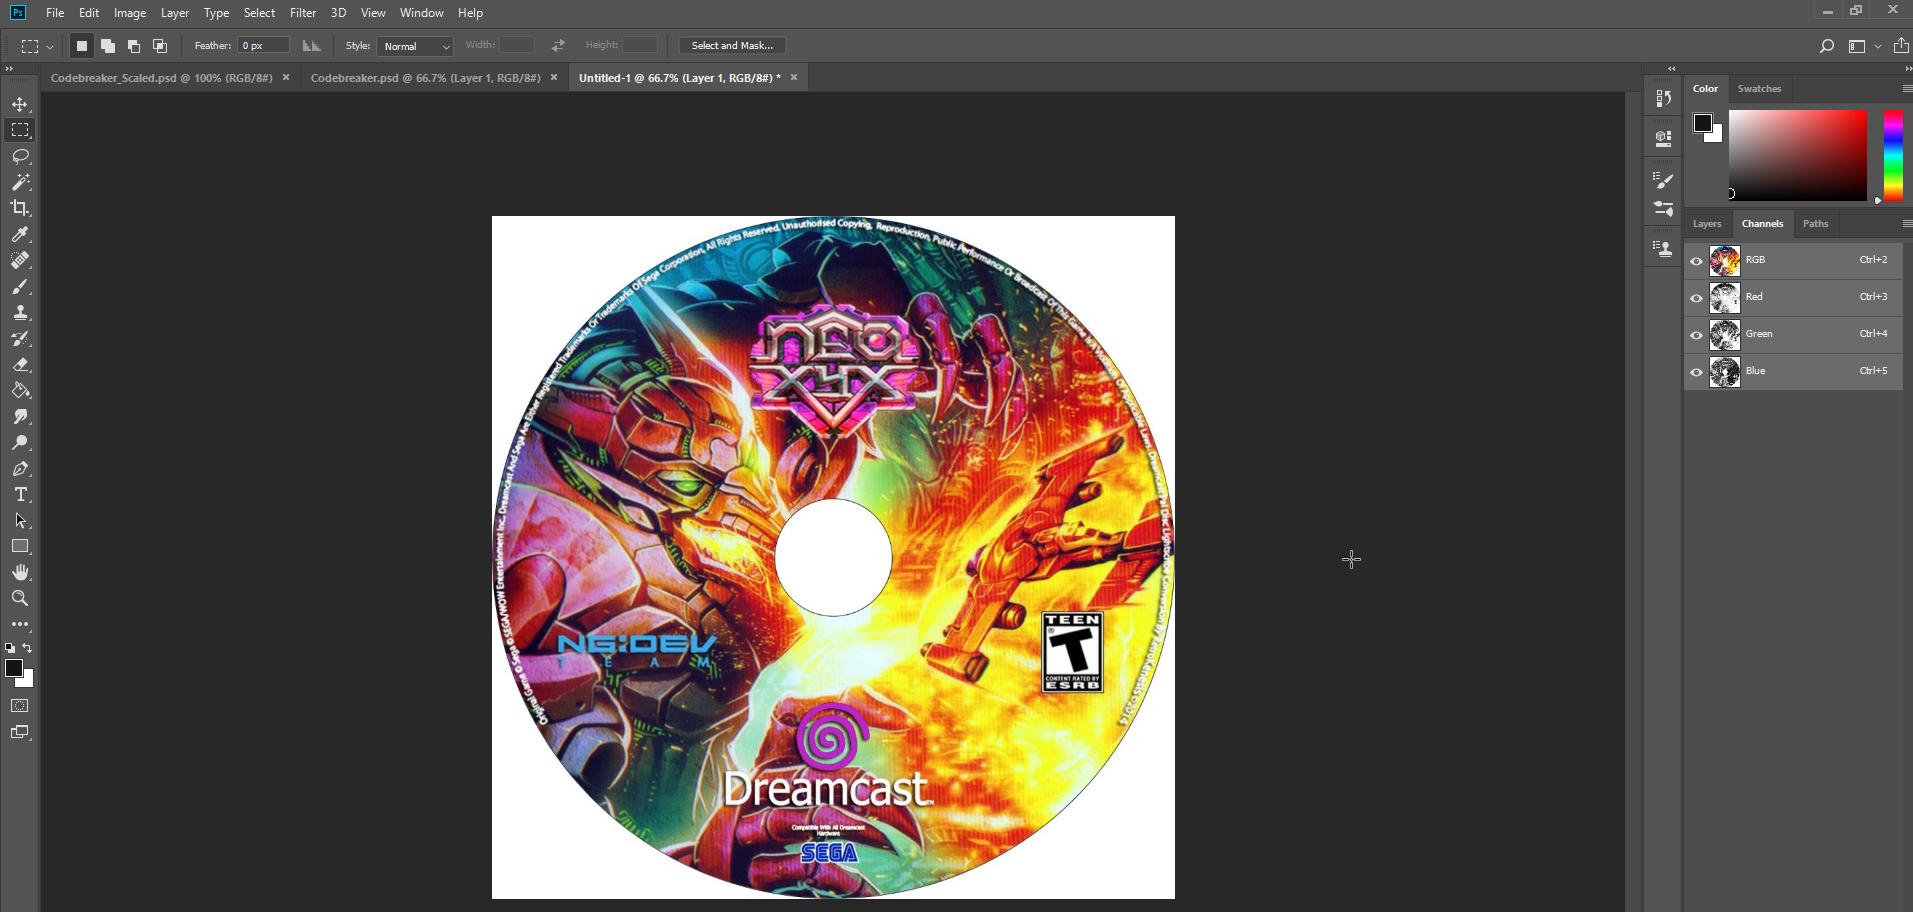
Task: Select the History Brush tool
Action: 20,338
